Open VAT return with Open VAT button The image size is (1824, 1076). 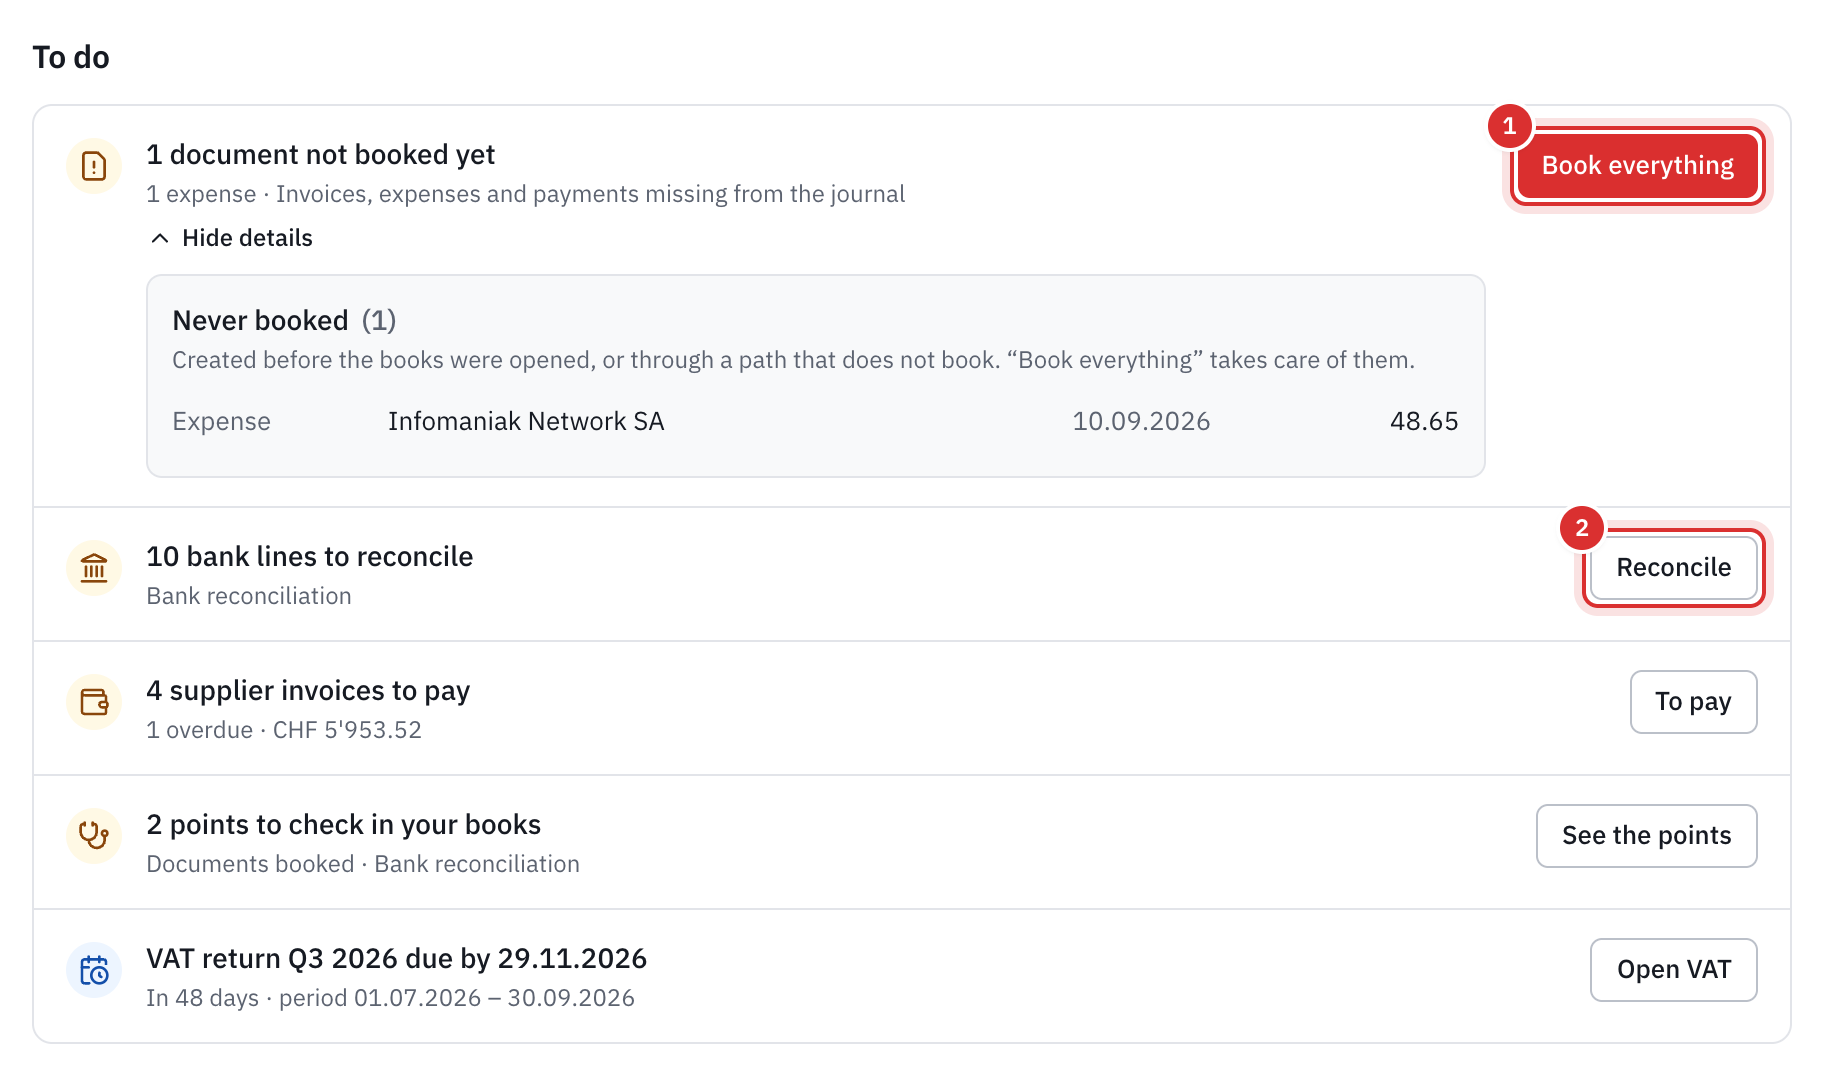1673,970
